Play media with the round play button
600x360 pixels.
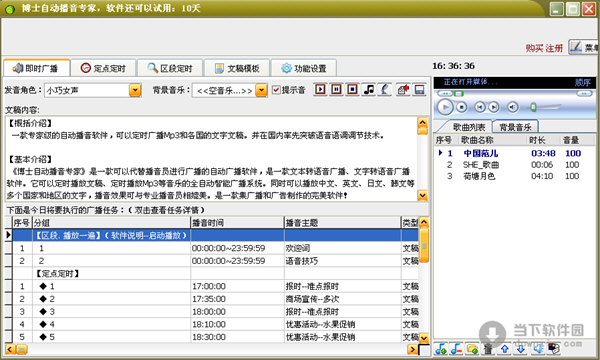pyautogui.click(x=445, y=107)
